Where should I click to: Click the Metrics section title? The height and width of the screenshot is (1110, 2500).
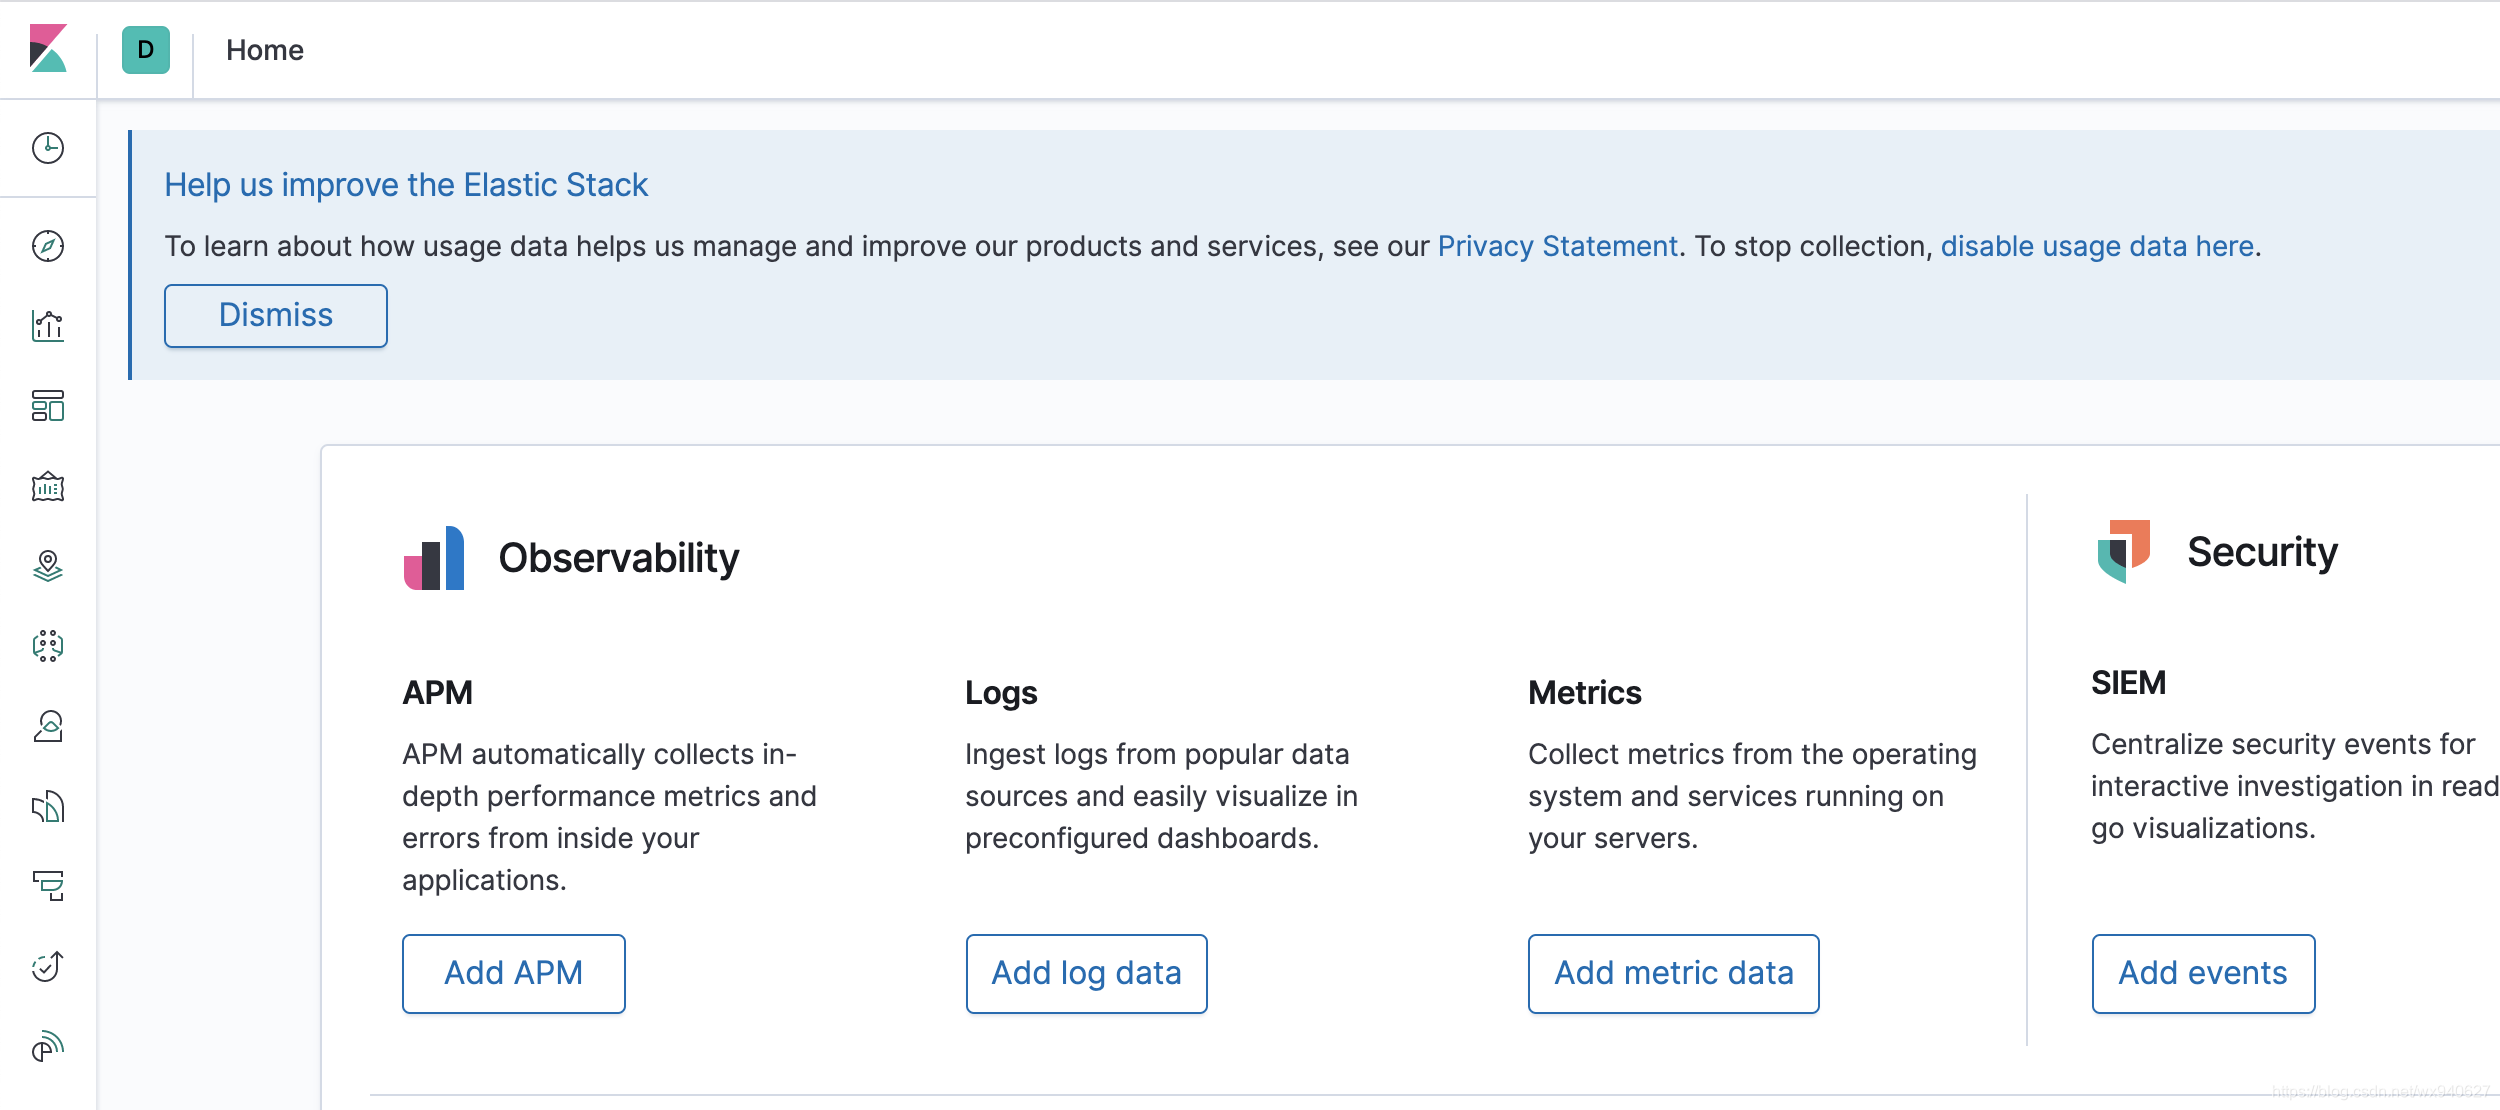coord(1585,693)
